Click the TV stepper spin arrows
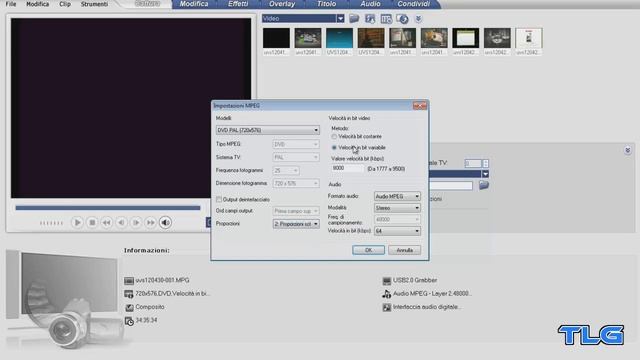Screen dimensions: 640x360 [485, 163]
